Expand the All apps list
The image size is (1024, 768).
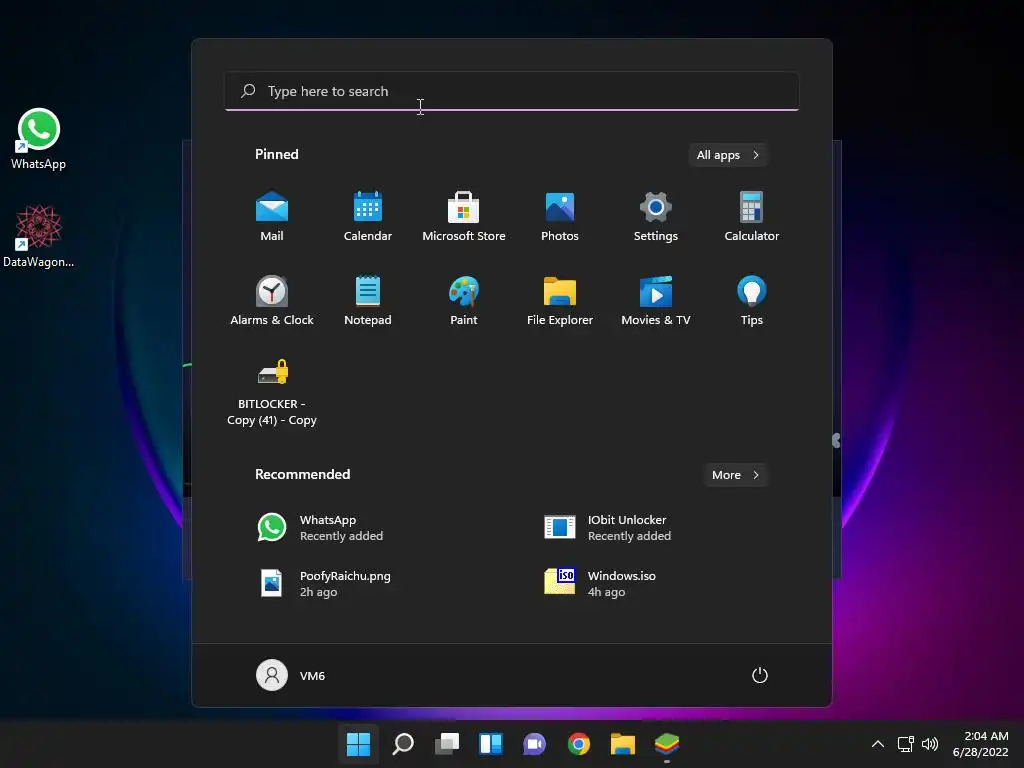[x=728, y=155]
